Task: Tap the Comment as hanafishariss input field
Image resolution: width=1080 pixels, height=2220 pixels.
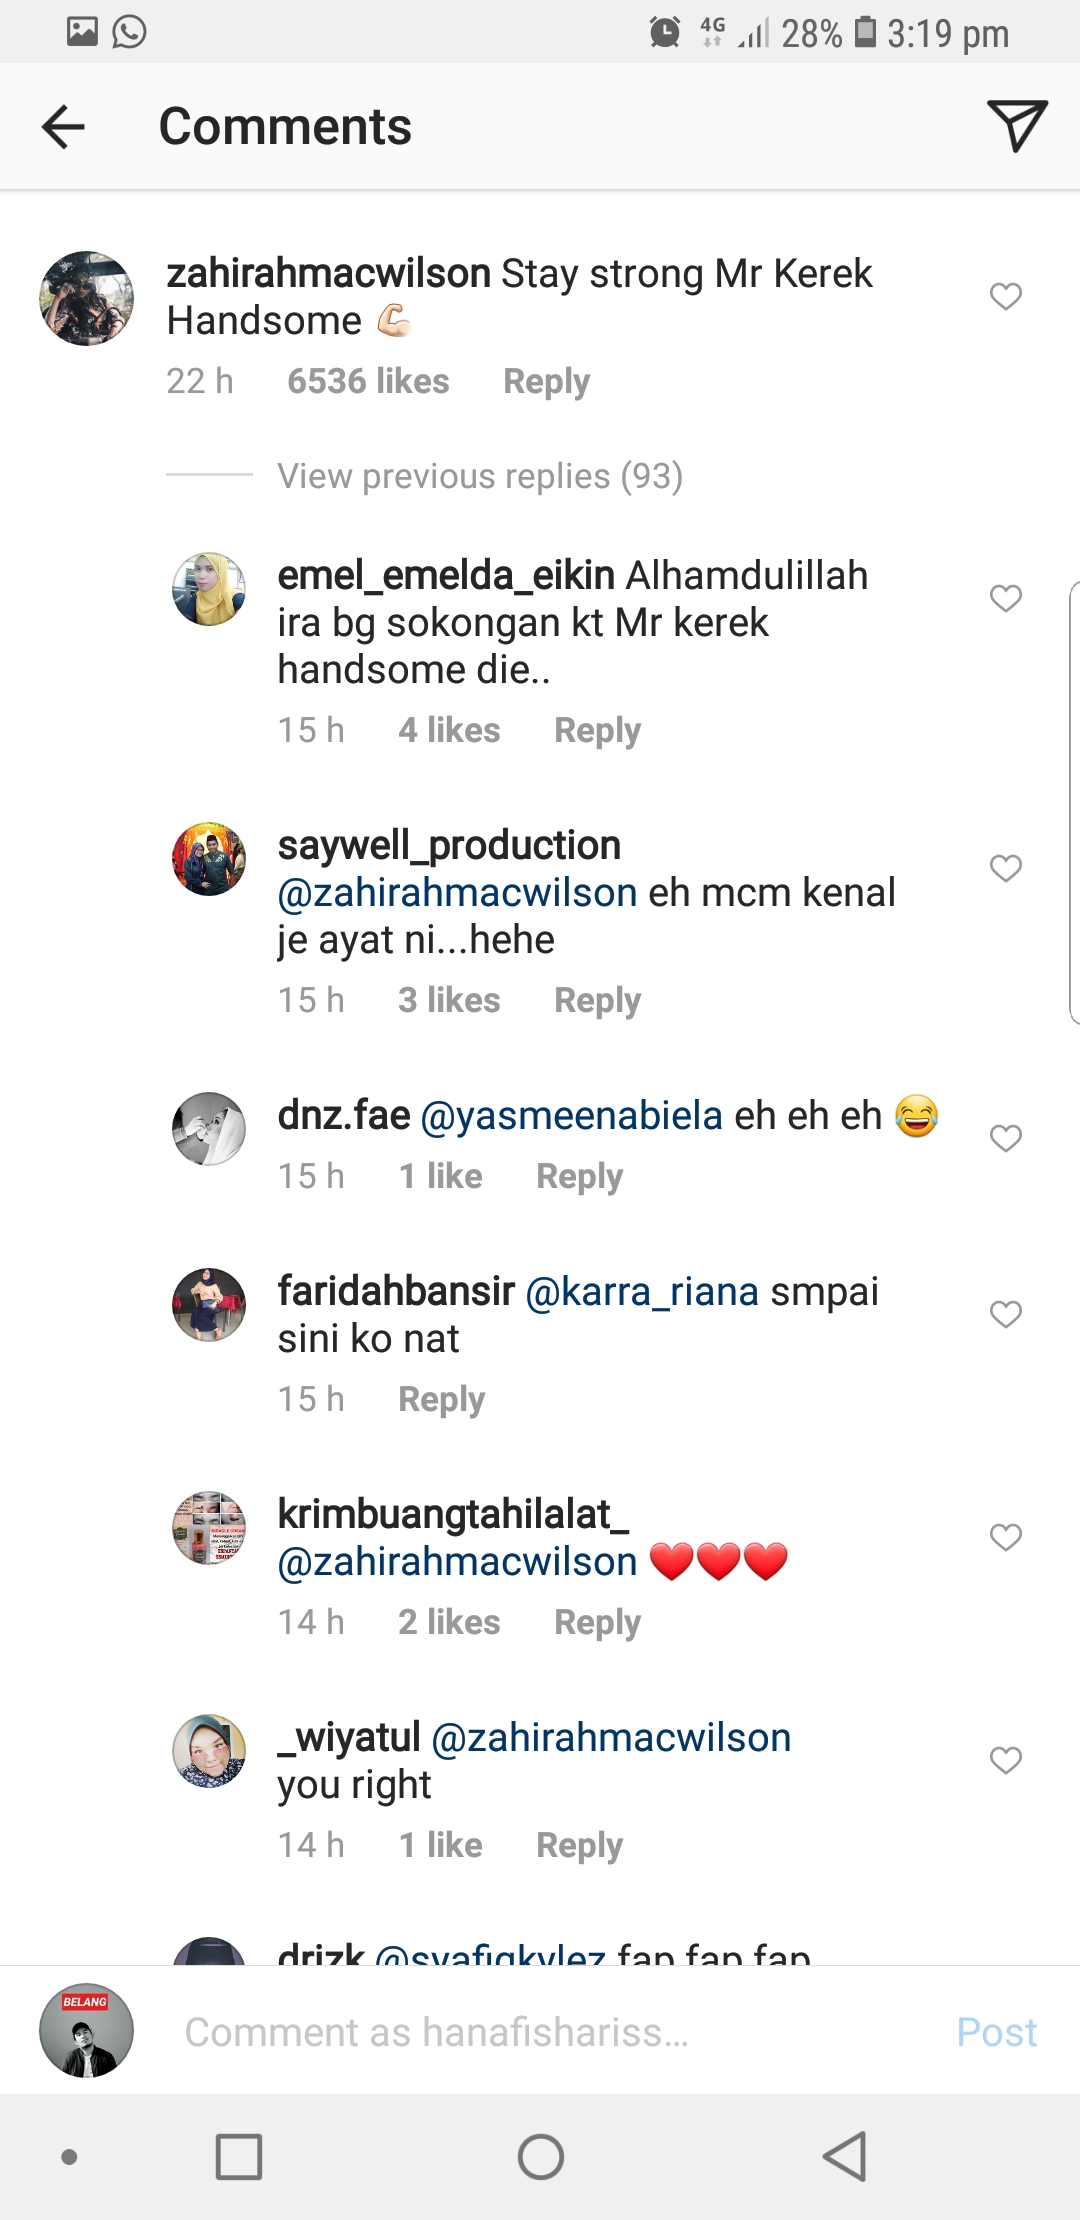Action: [540, 2032]
